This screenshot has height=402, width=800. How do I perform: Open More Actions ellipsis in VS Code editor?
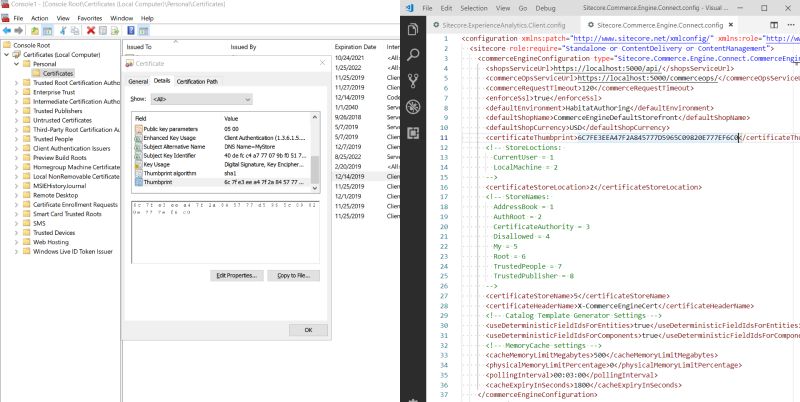tap(792, 25)
